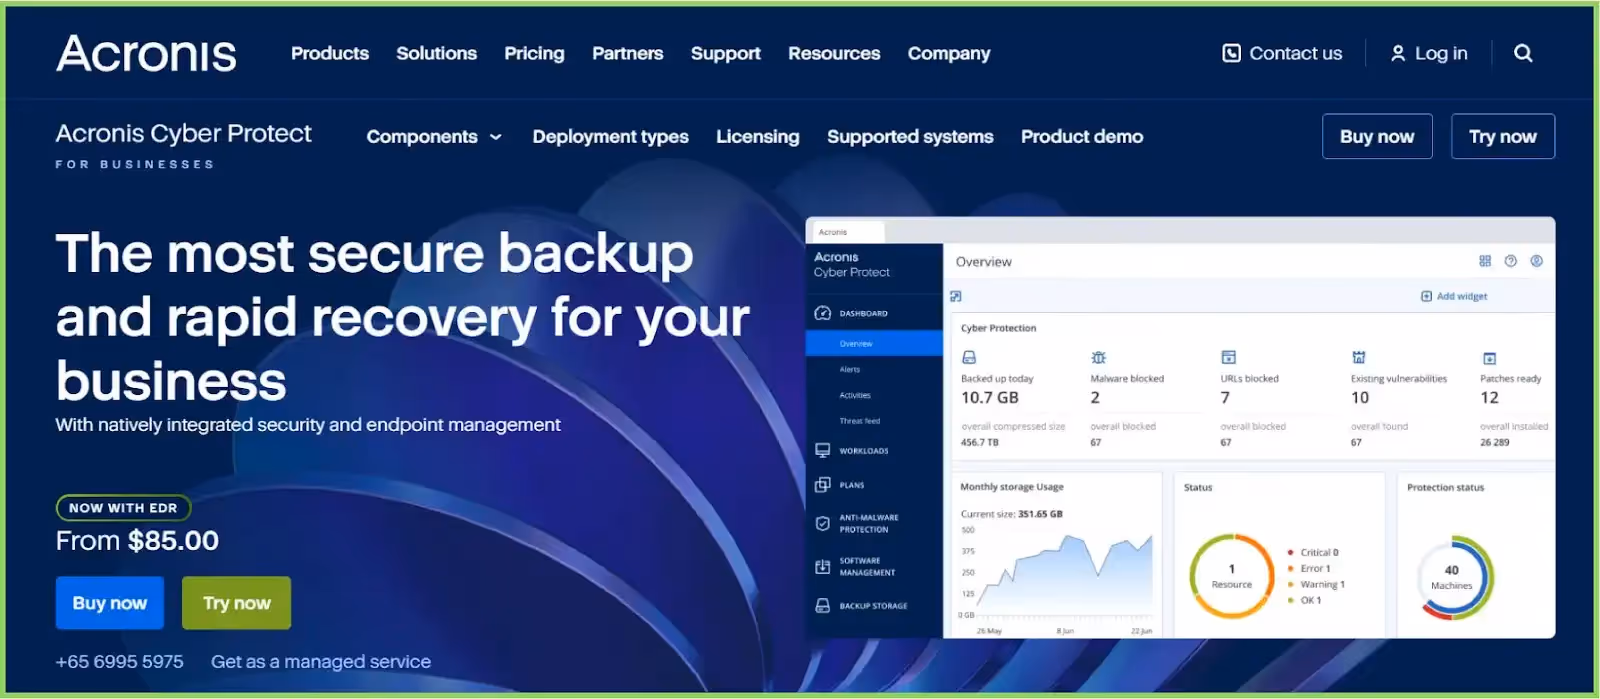Screen dimensions: 1600x699
Task: Click the help question mark icon
Action: [x=1511, y=261]
